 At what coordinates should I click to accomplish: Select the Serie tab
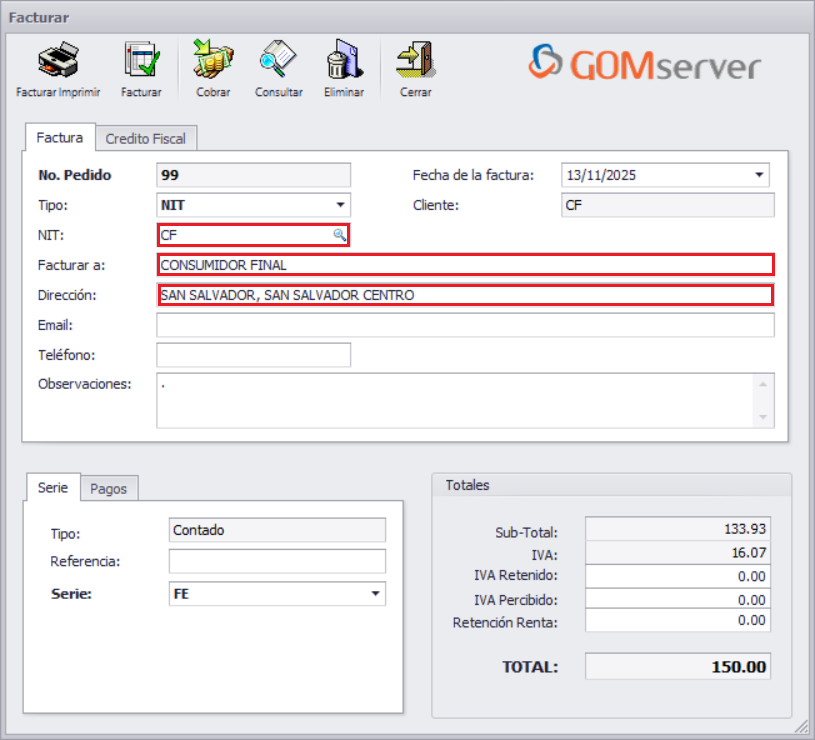52,488
